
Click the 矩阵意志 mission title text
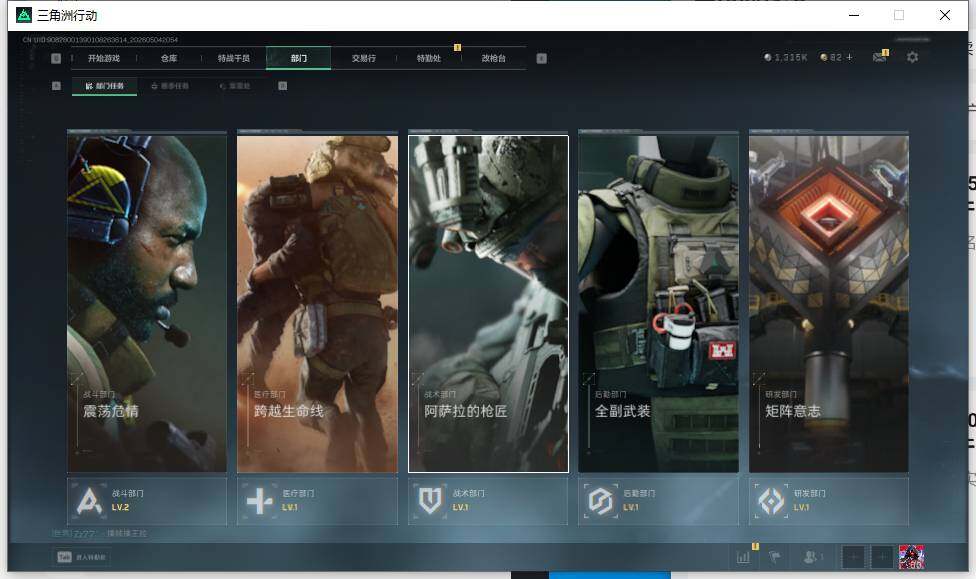pos(793,411)
